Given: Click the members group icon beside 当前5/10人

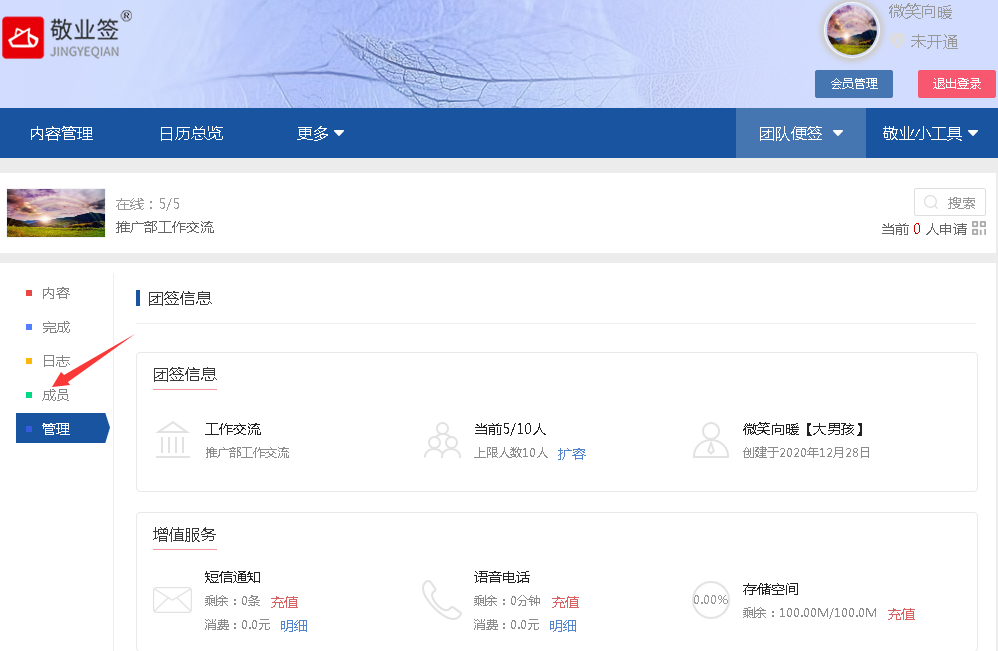Looking at the screenshot, I should pos(442,440).
